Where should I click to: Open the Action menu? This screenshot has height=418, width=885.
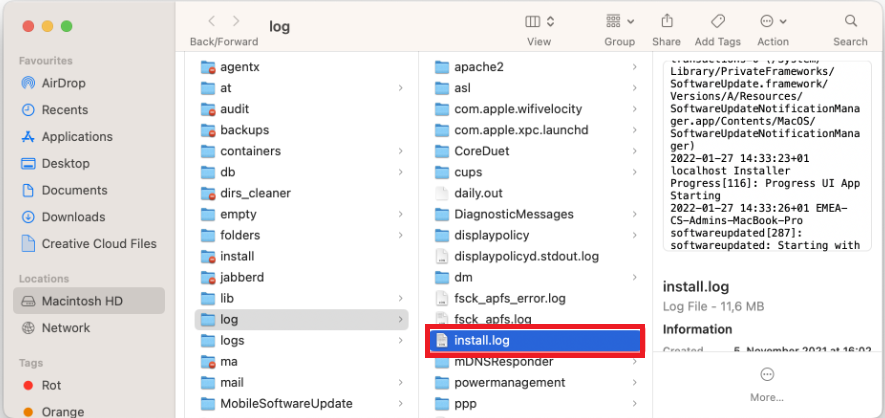773,21
